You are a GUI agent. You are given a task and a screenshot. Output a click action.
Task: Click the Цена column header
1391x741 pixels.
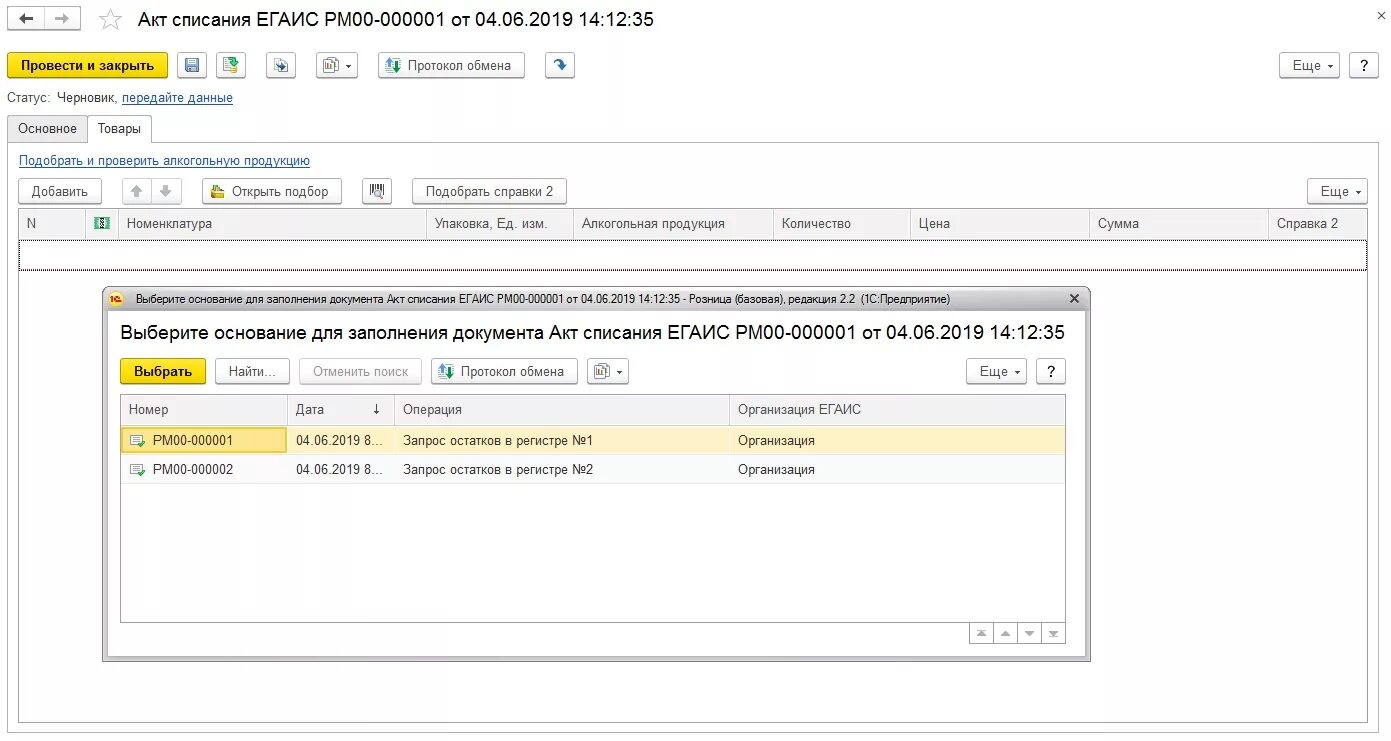(1000, 224)
